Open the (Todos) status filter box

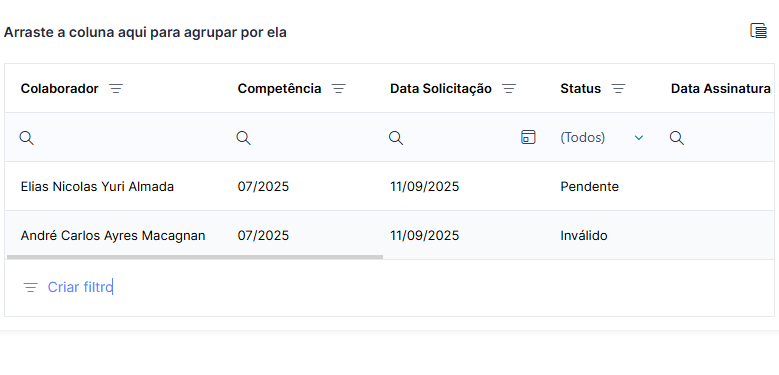[603, 138]
